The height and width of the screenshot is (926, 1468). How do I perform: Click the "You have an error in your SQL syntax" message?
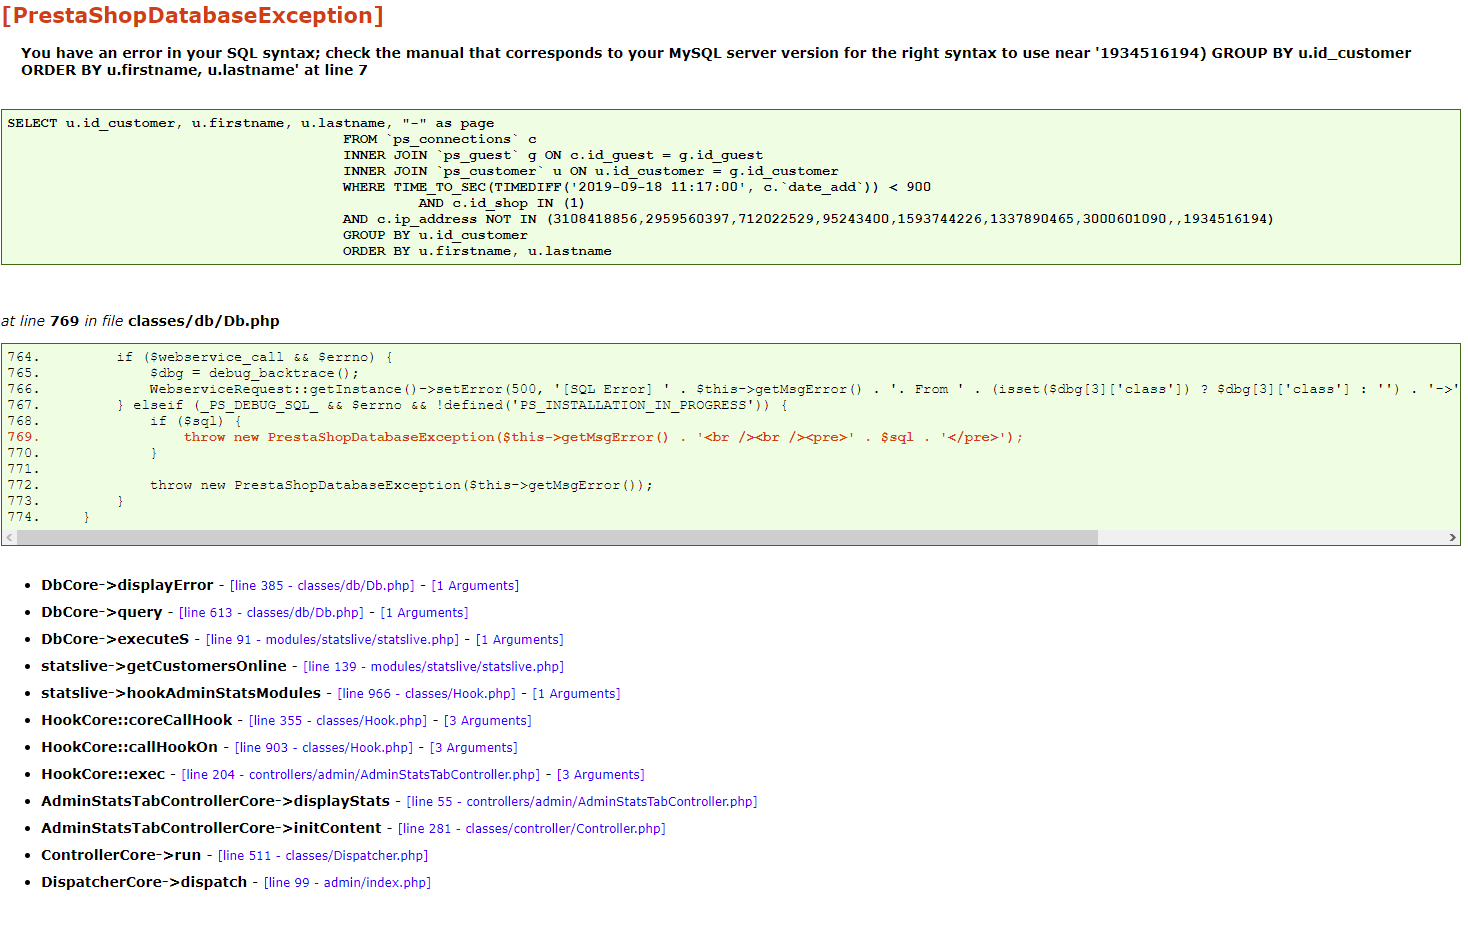tap(716, 62)
